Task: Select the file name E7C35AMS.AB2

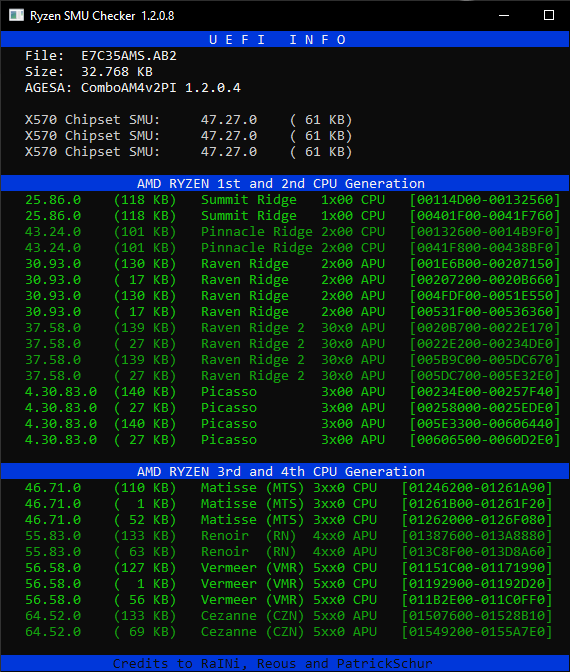Action: coord(129,56)
